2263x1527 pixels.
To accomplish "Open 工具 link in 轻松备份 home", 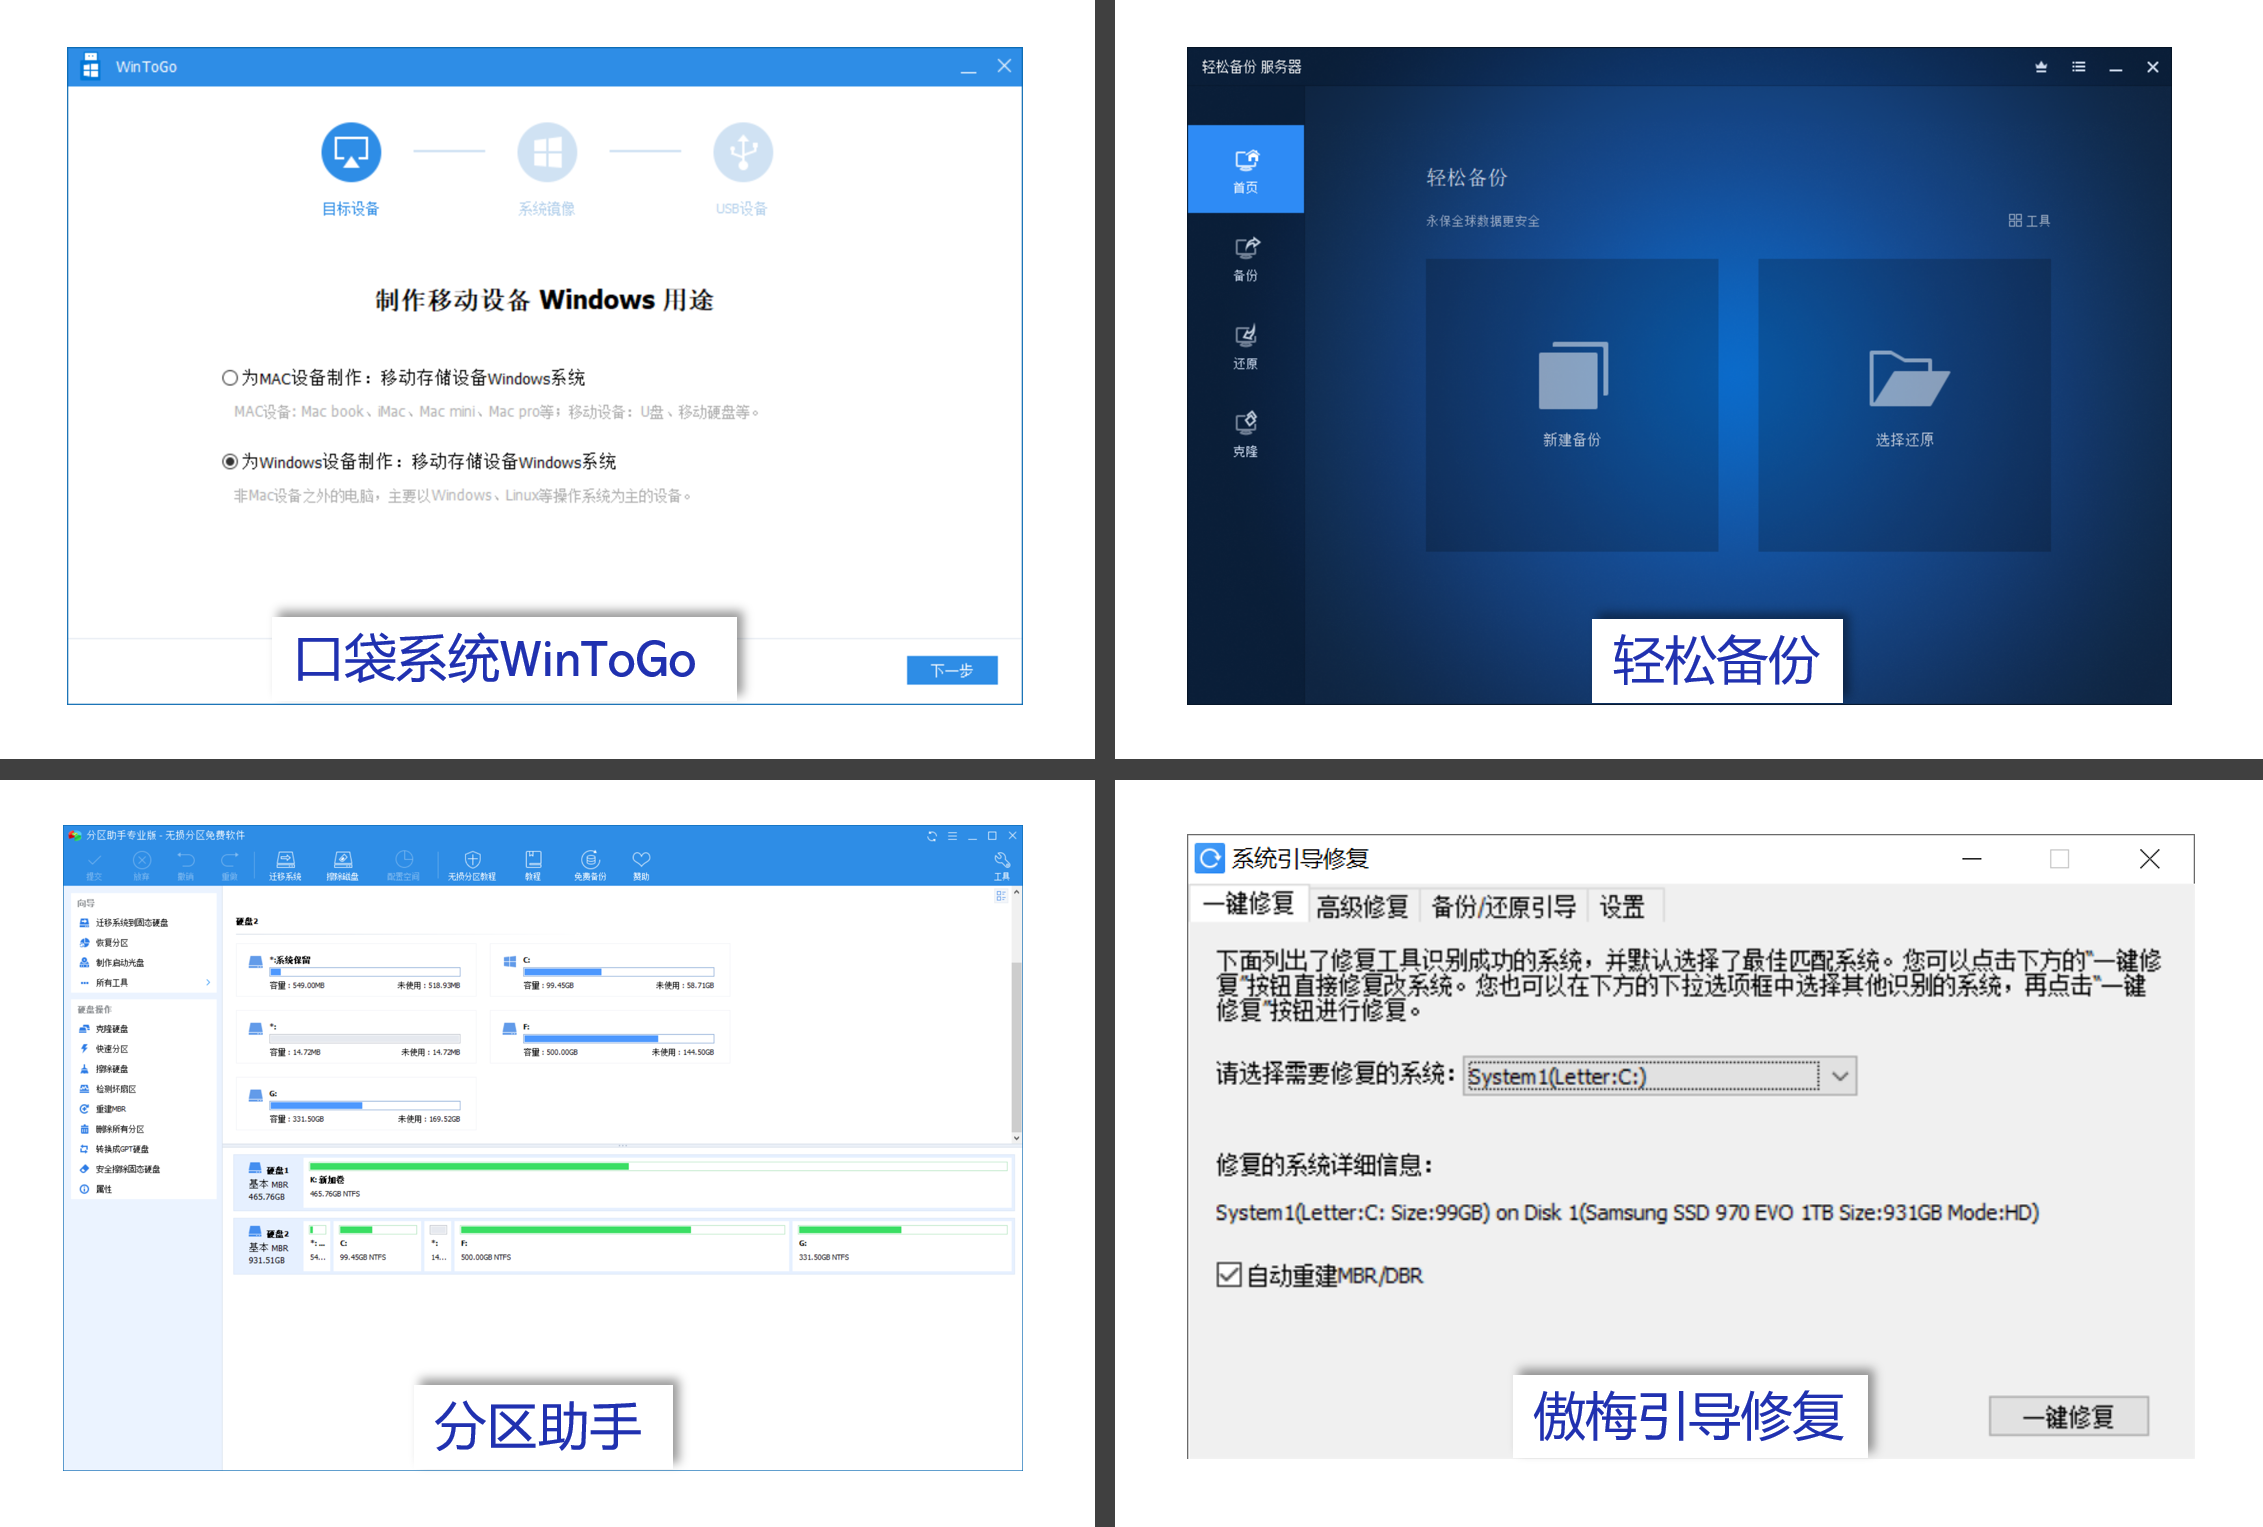I will click(x=2029, y=221).
